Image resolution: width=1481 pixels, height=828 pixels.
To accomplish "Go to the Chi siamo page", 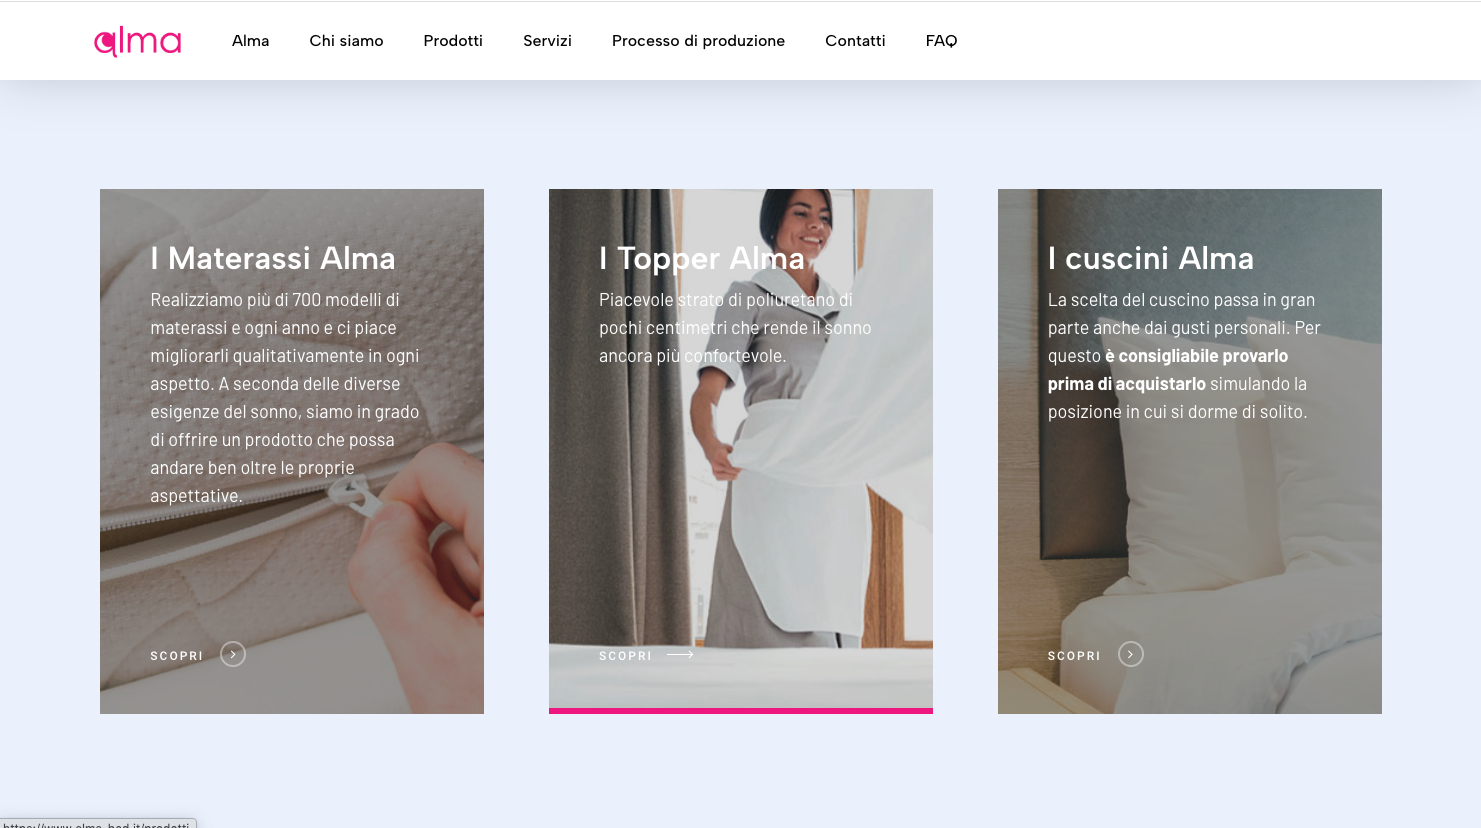I will pos(346,41).
